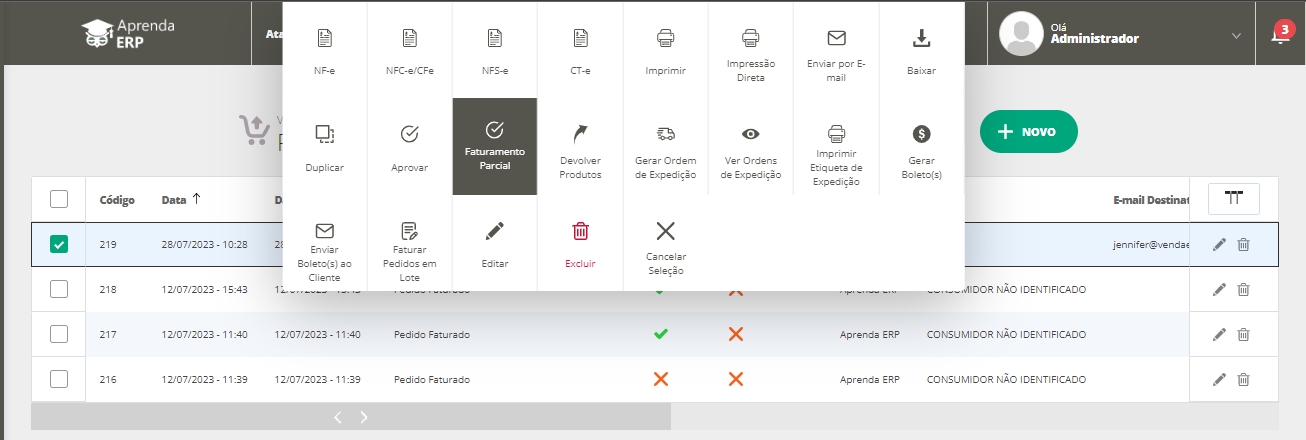
Task: Open the column settings button above table
Action: (x=1233, y=199)
